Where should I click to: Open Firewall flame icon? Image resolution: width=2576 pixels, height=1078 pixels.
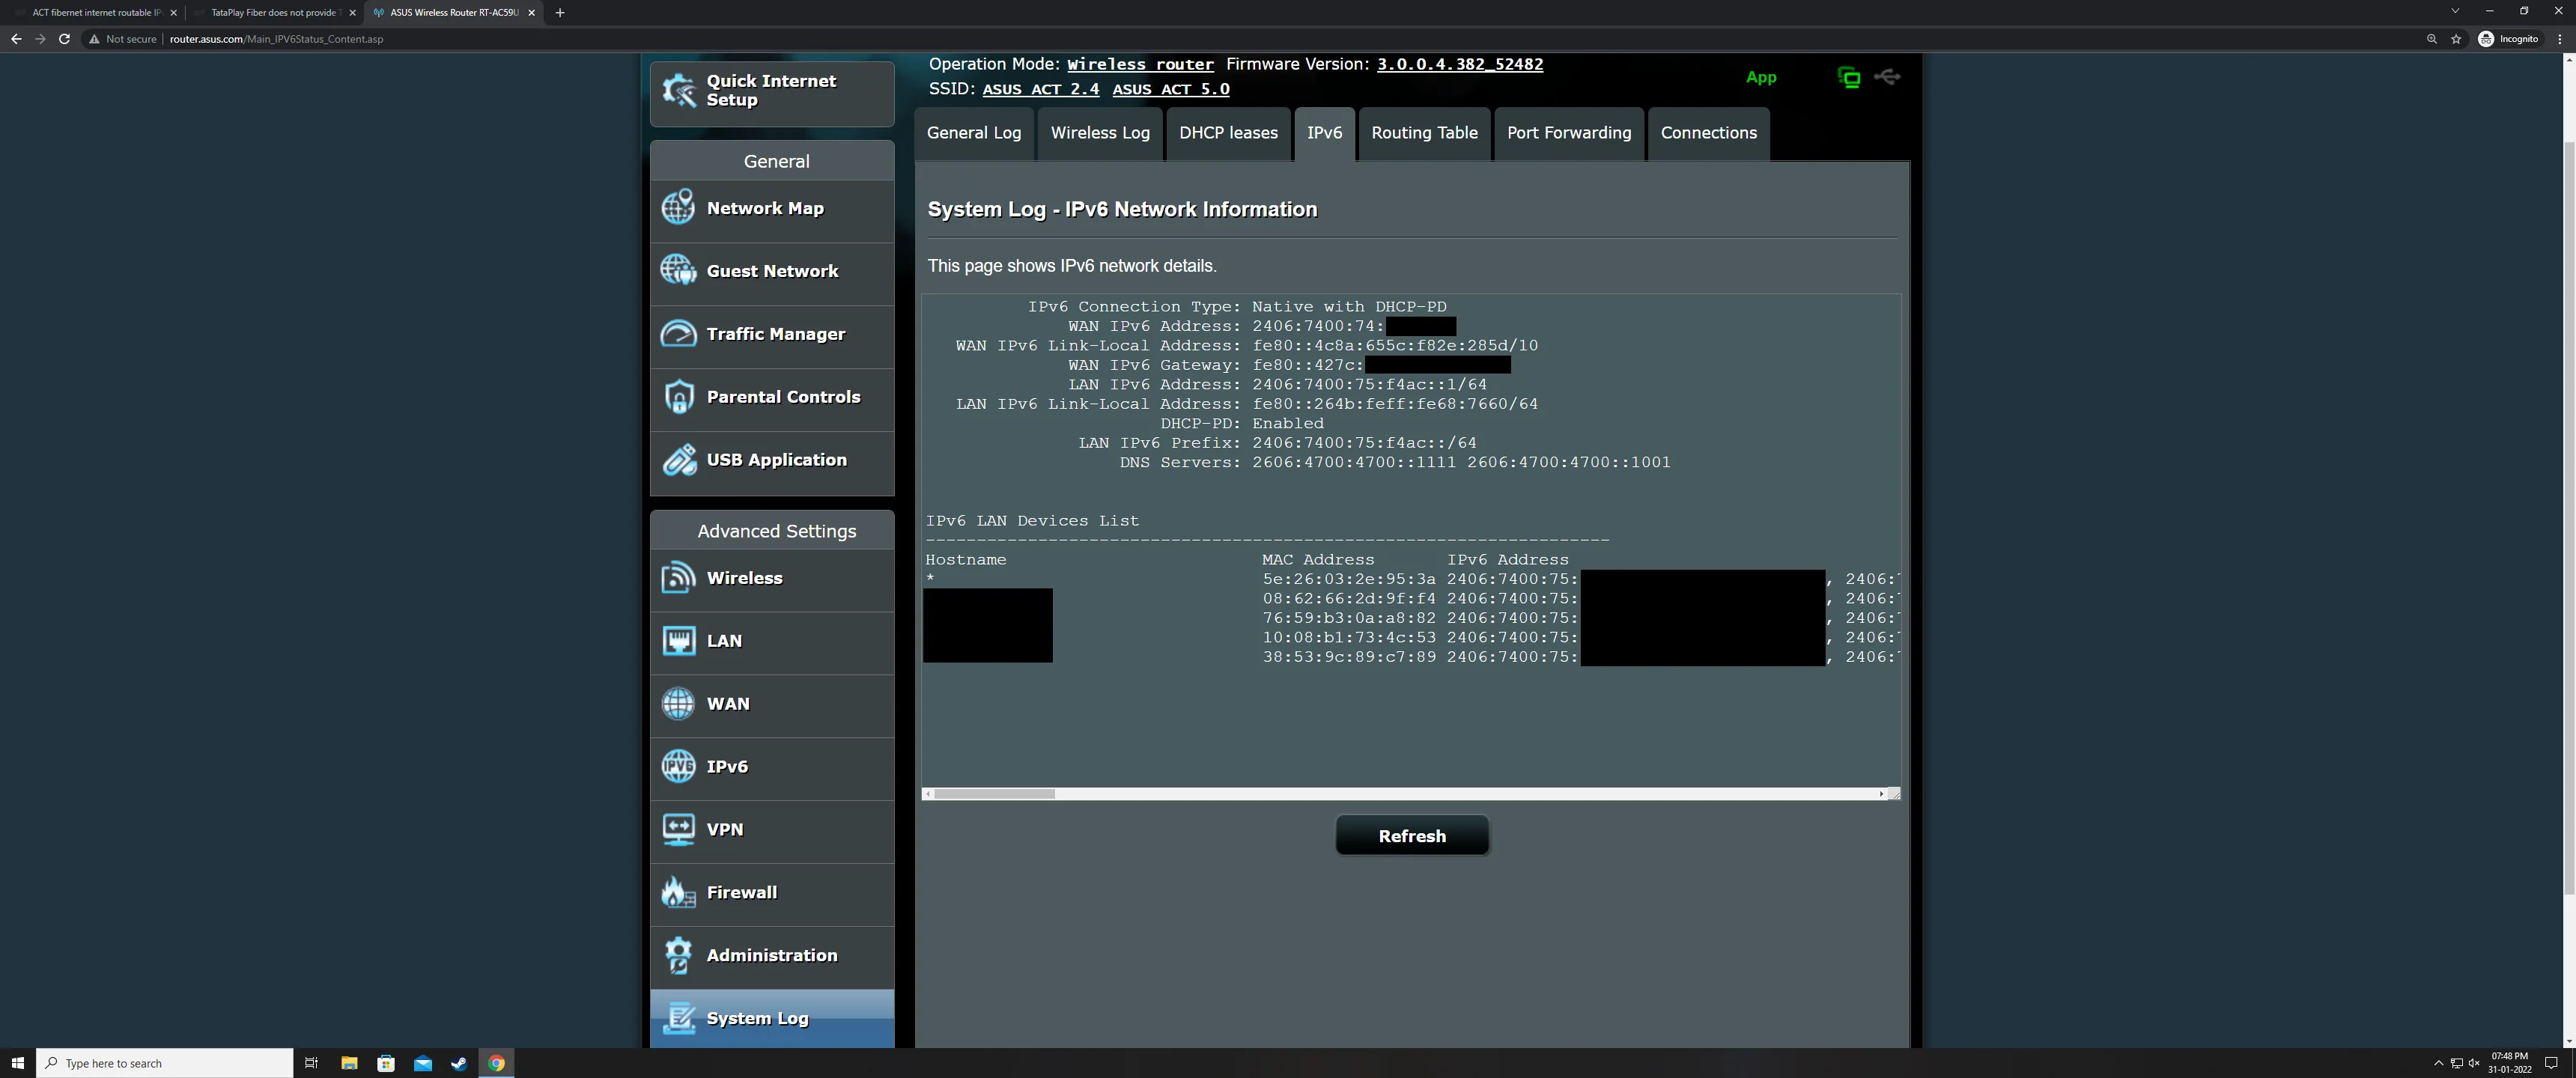pyautogui.click(x=678, y=892)
